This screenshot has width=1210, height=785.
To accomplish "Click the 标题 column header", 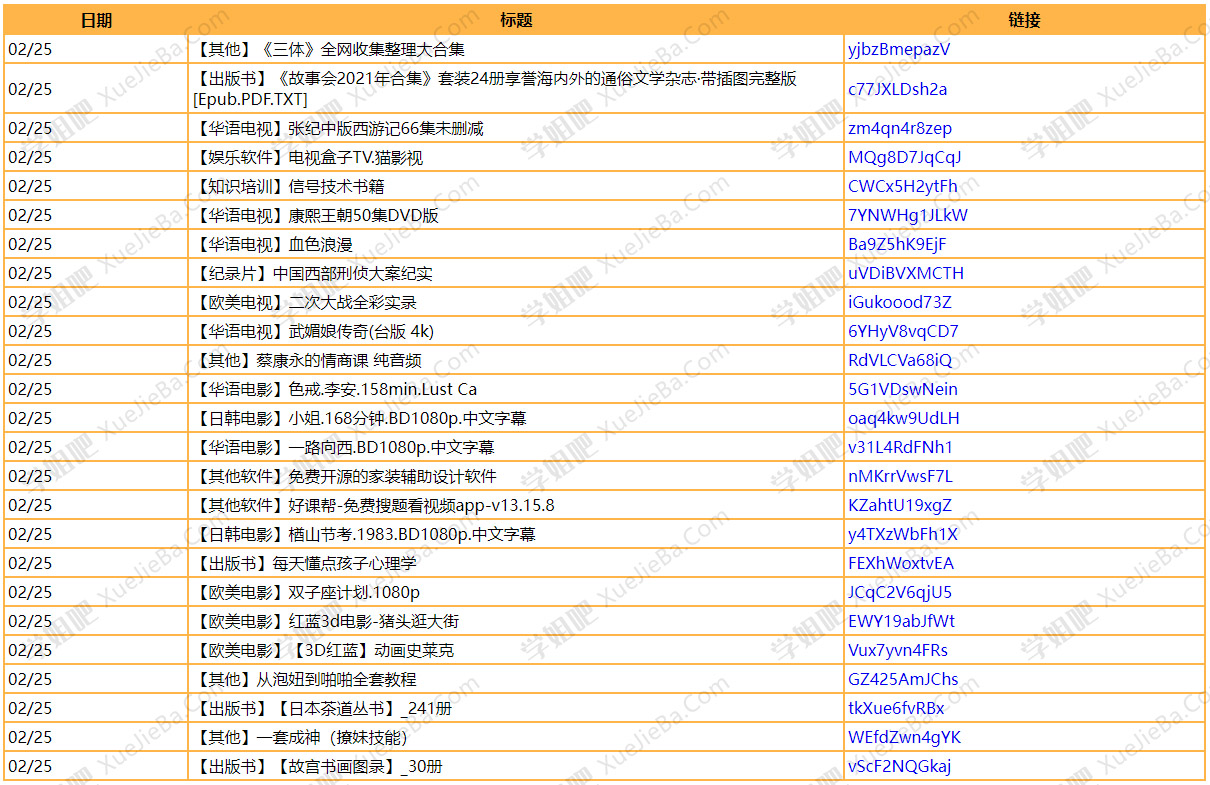I will (x=516, y=20).
